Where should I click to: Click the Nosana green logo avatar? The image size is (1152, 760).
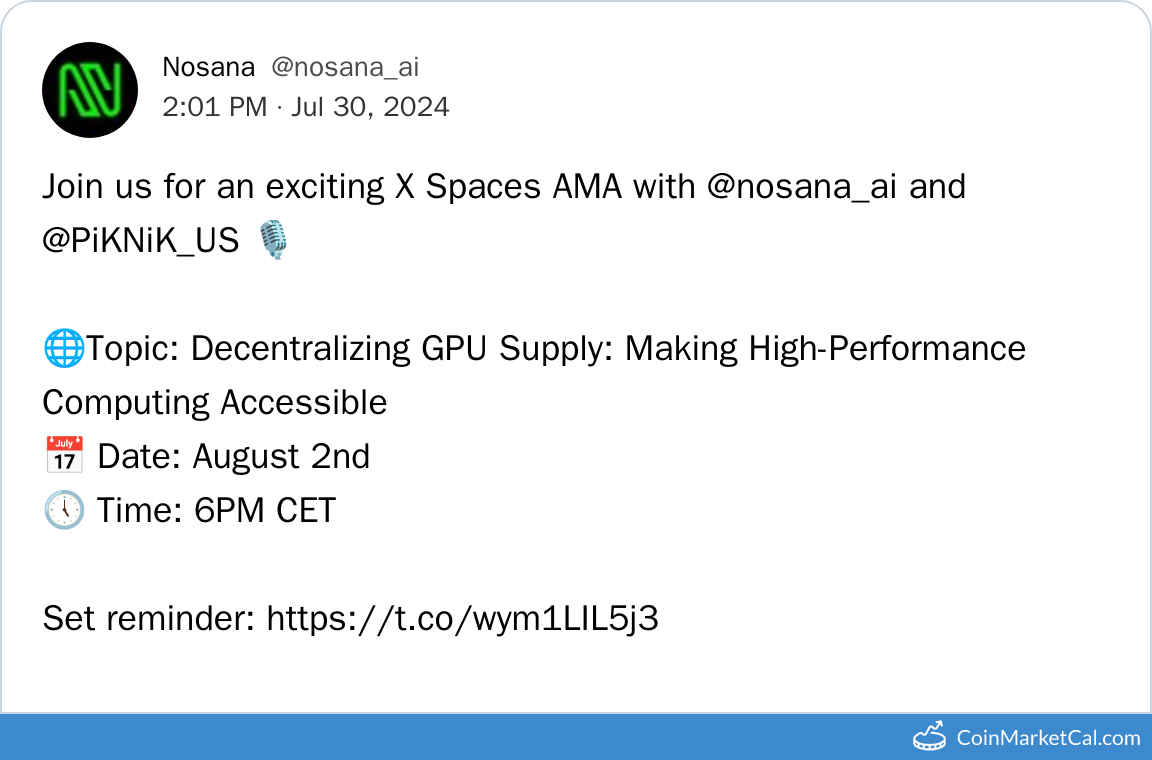(x=90, y=90)
